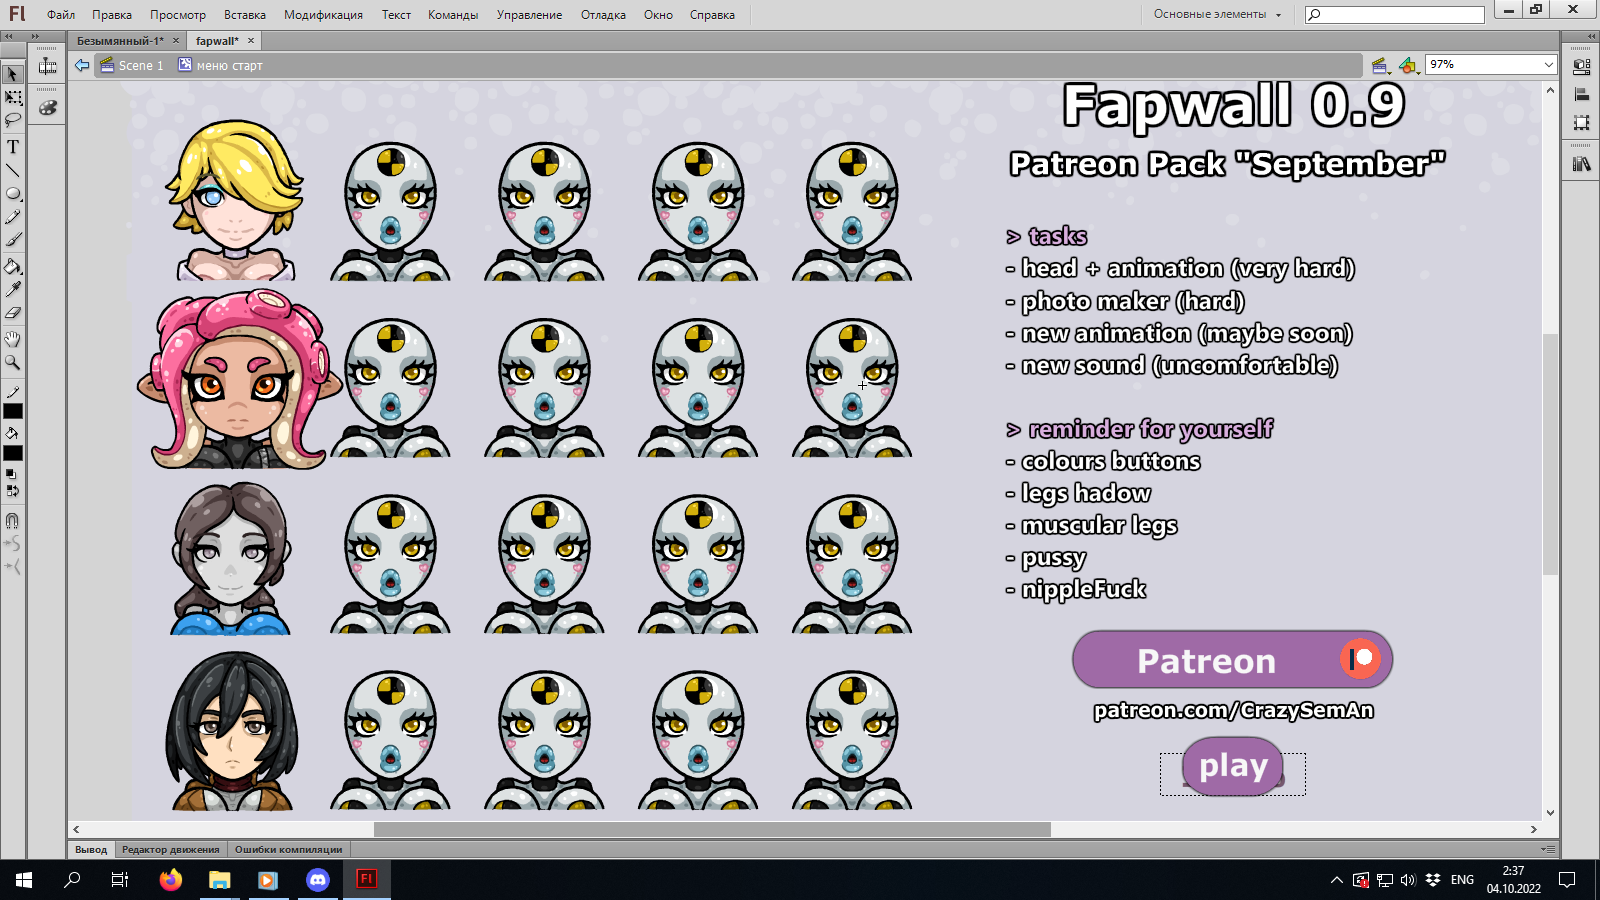The image size is (1600, 900).
Task: Open the Модификация menu
Action: pyautogui.click(x=323, y=15)
